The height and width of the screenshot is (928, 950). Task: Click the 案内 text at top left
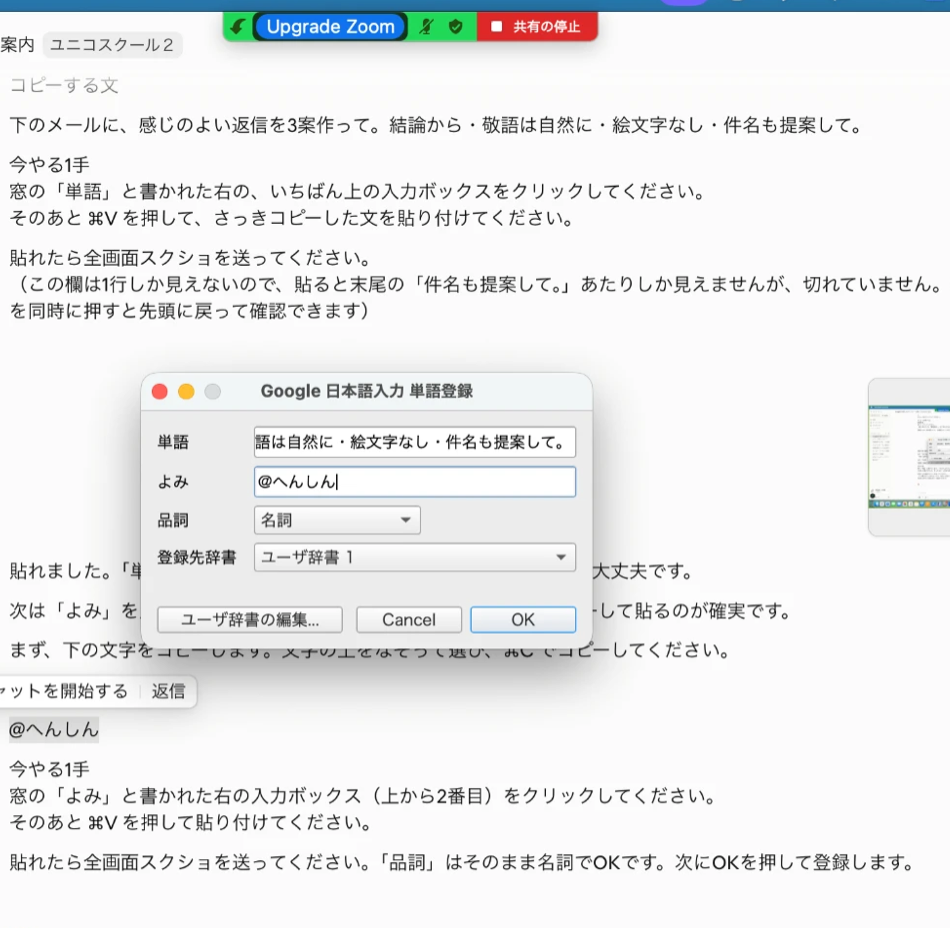point(17,45)
